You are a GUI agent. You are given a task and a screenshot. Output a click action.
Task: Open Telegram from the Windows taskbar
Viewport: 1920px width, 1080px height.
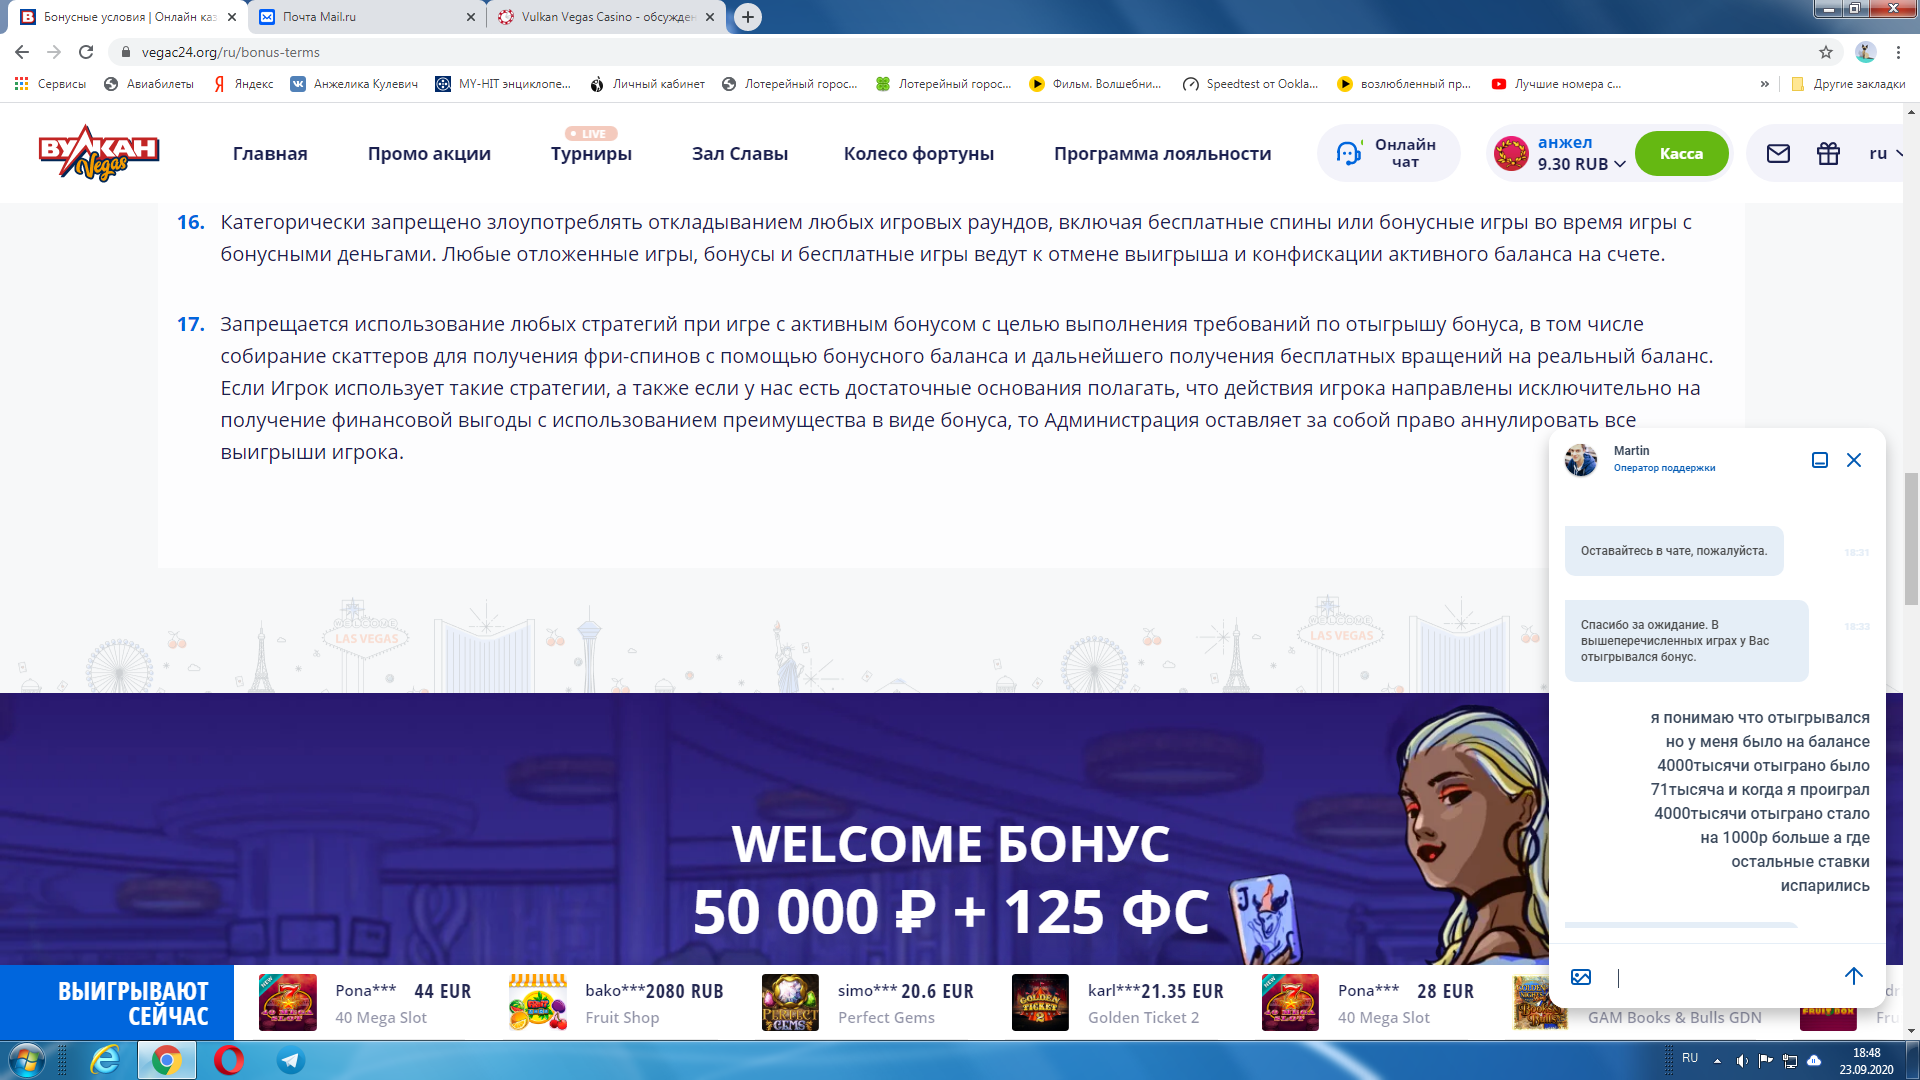coord(291,1060)
